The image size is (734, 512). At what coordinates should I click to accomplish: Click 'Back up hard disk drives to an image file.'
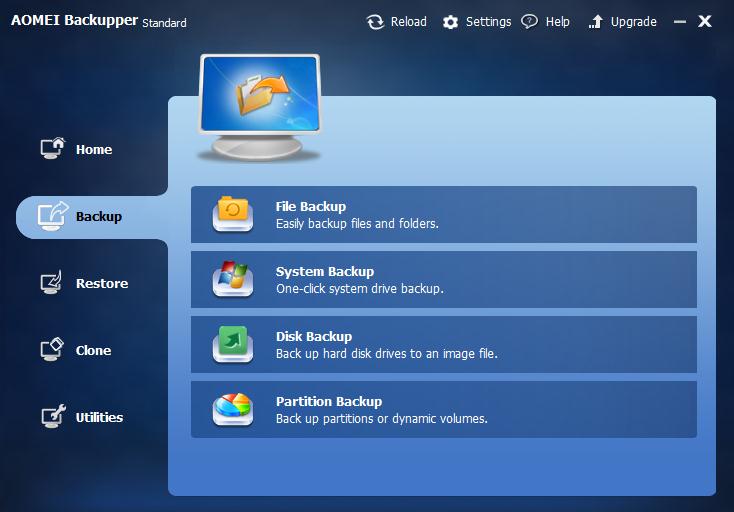click(387, 354)
